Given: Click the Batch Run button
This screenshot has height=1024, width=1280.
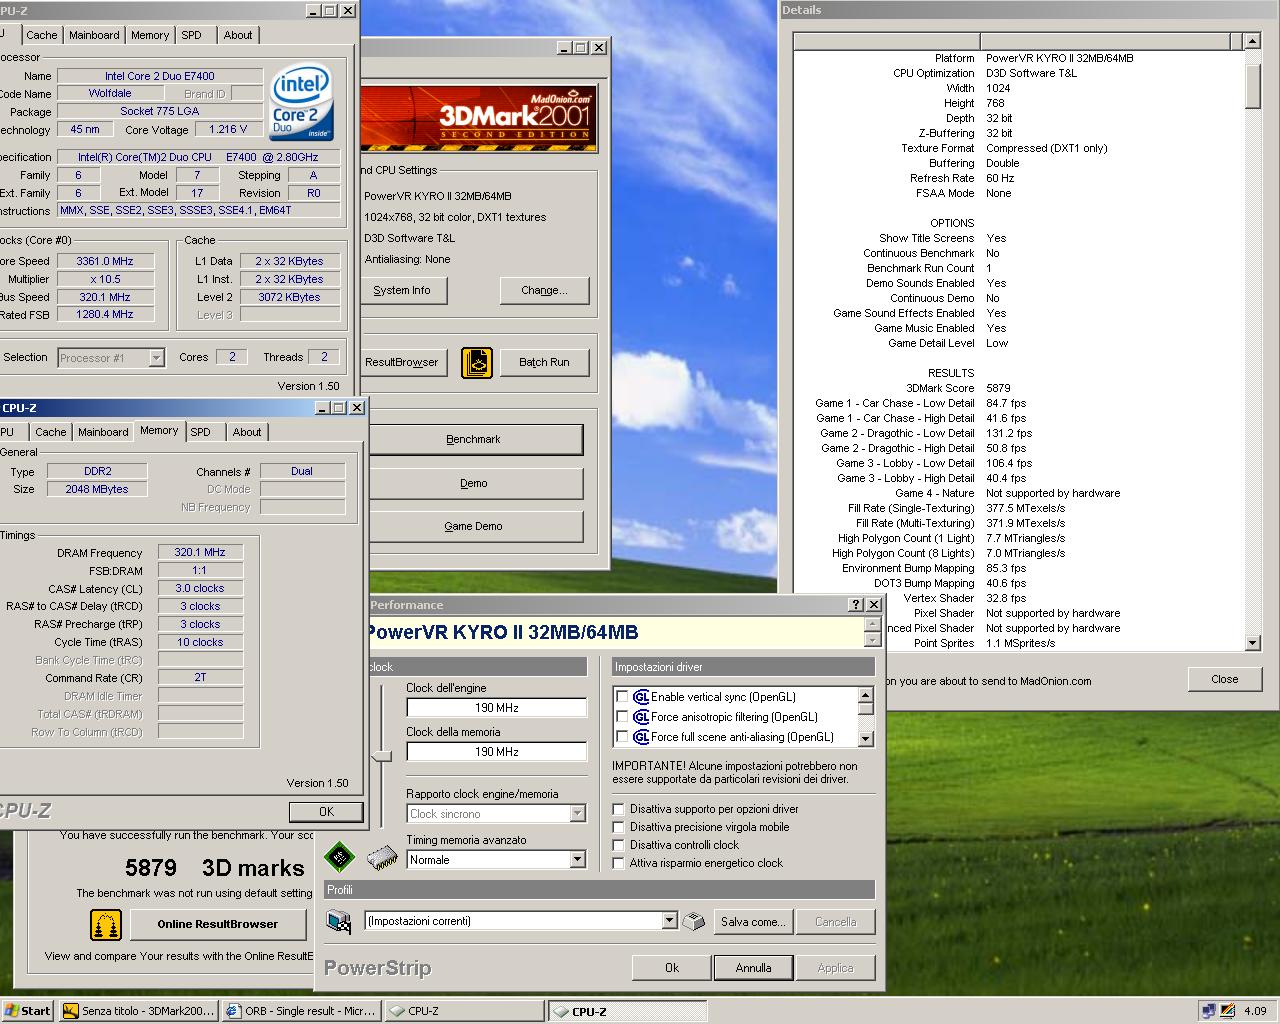Looking at the screenshot, I should [x=544, y=362].
